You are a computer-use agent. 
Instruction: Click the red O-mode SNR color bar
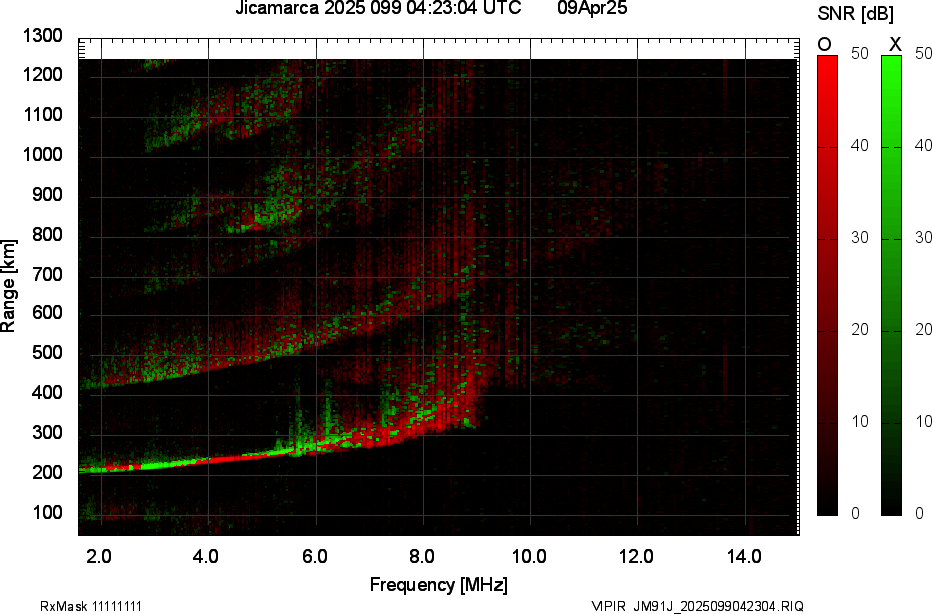[827, 285]
